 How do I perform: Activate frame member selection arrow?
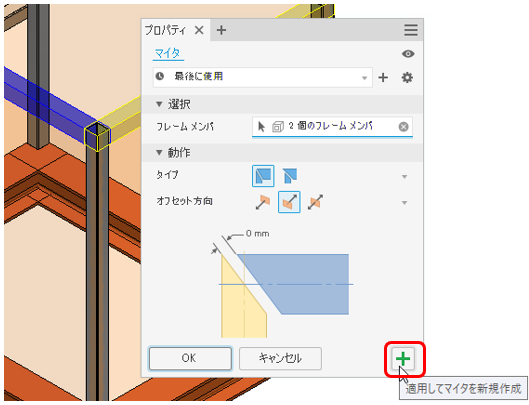coord(261,127)
